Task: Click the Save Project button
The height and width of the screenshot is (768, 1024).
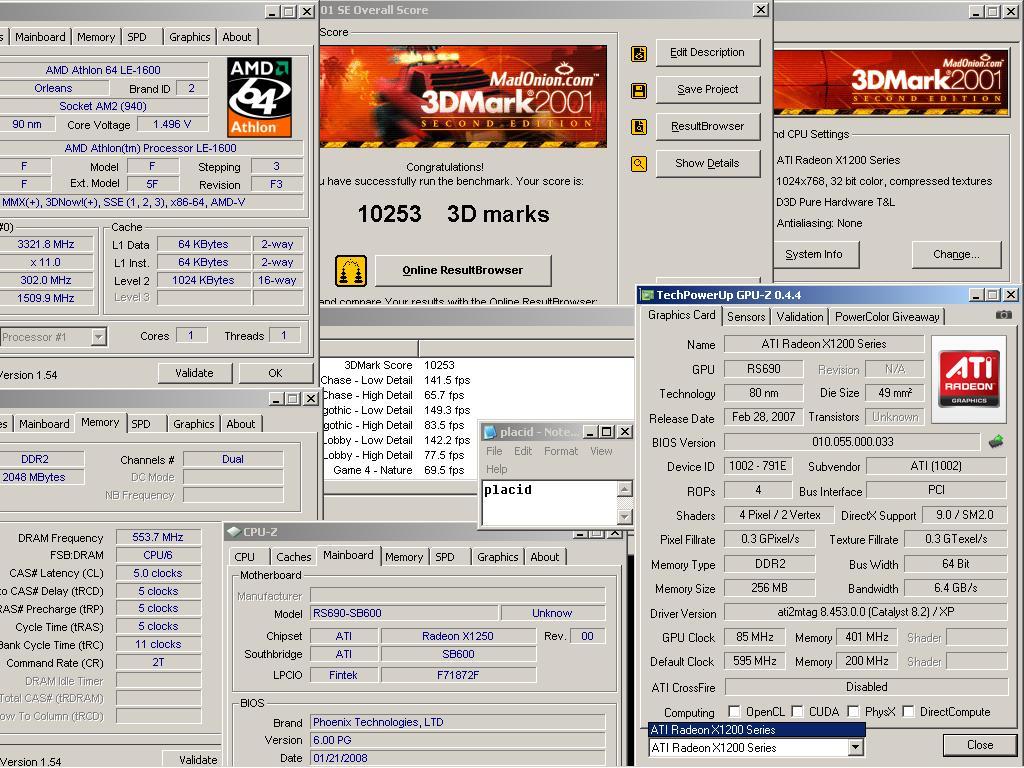Action: 708,89
